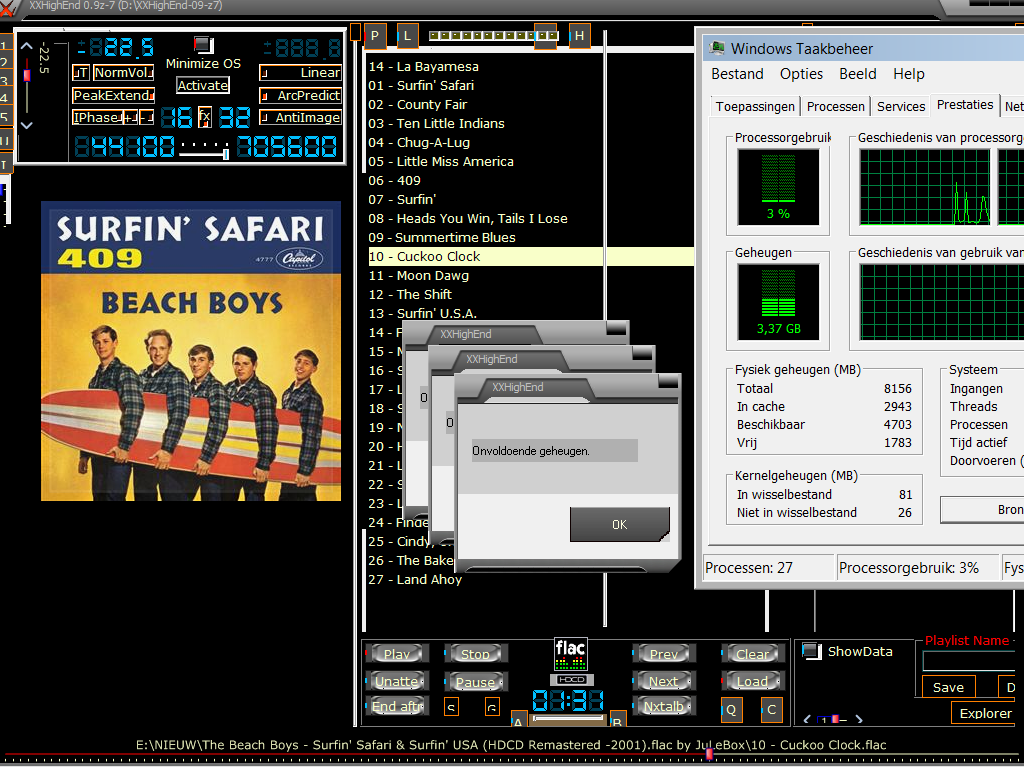The image size is (1024, 768).
Task: Click the flac format icon
Action: click(x=570, y=654)
